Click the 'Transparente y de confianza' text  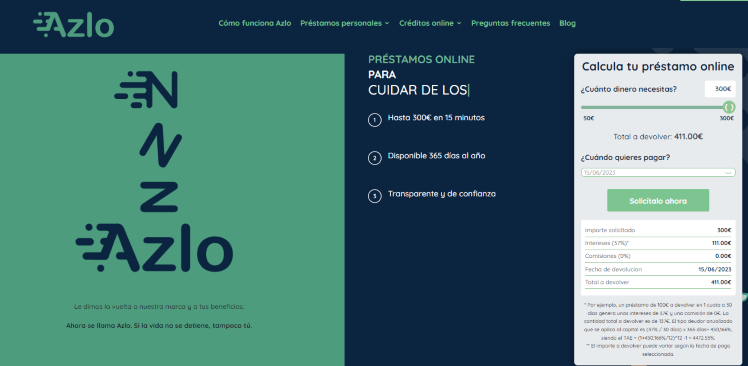[x=442, y=194]
